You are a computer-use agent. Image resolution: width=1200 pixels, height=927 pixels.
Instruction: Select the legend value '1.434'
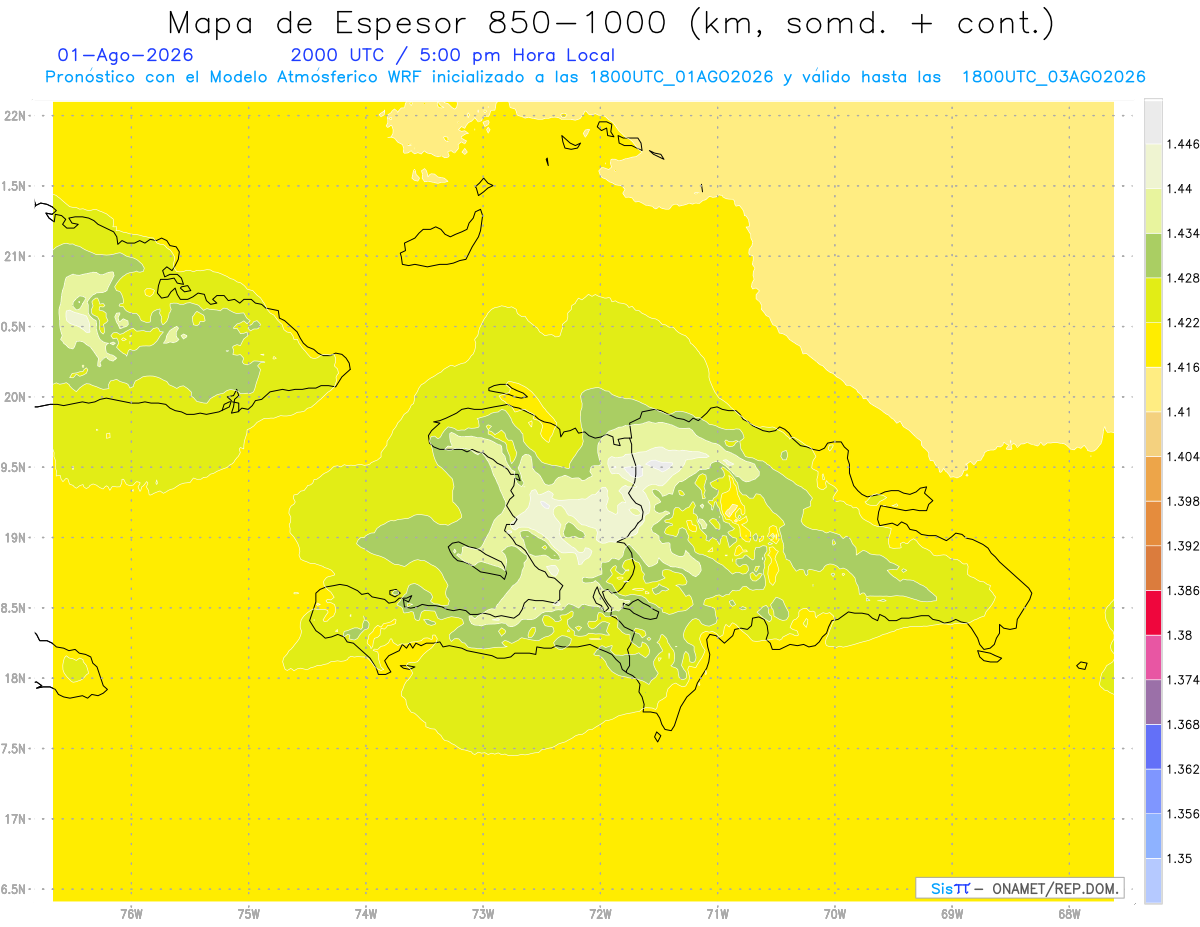pos(1183,233)
